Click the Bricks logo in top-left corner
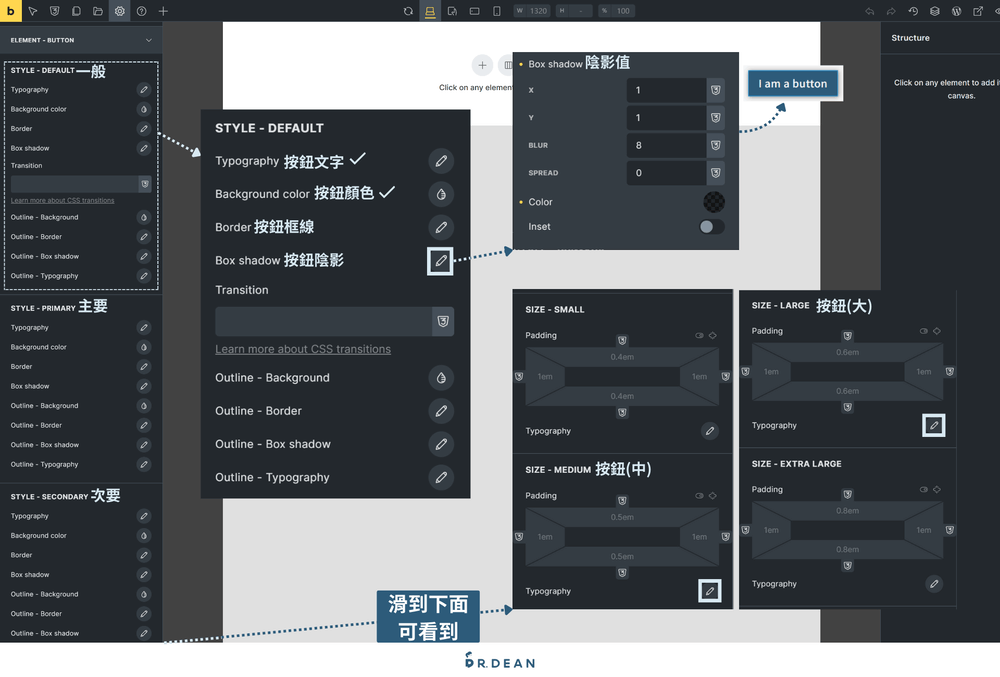The height and width of the screenshot is (677, 1000). tap(11, 11)
